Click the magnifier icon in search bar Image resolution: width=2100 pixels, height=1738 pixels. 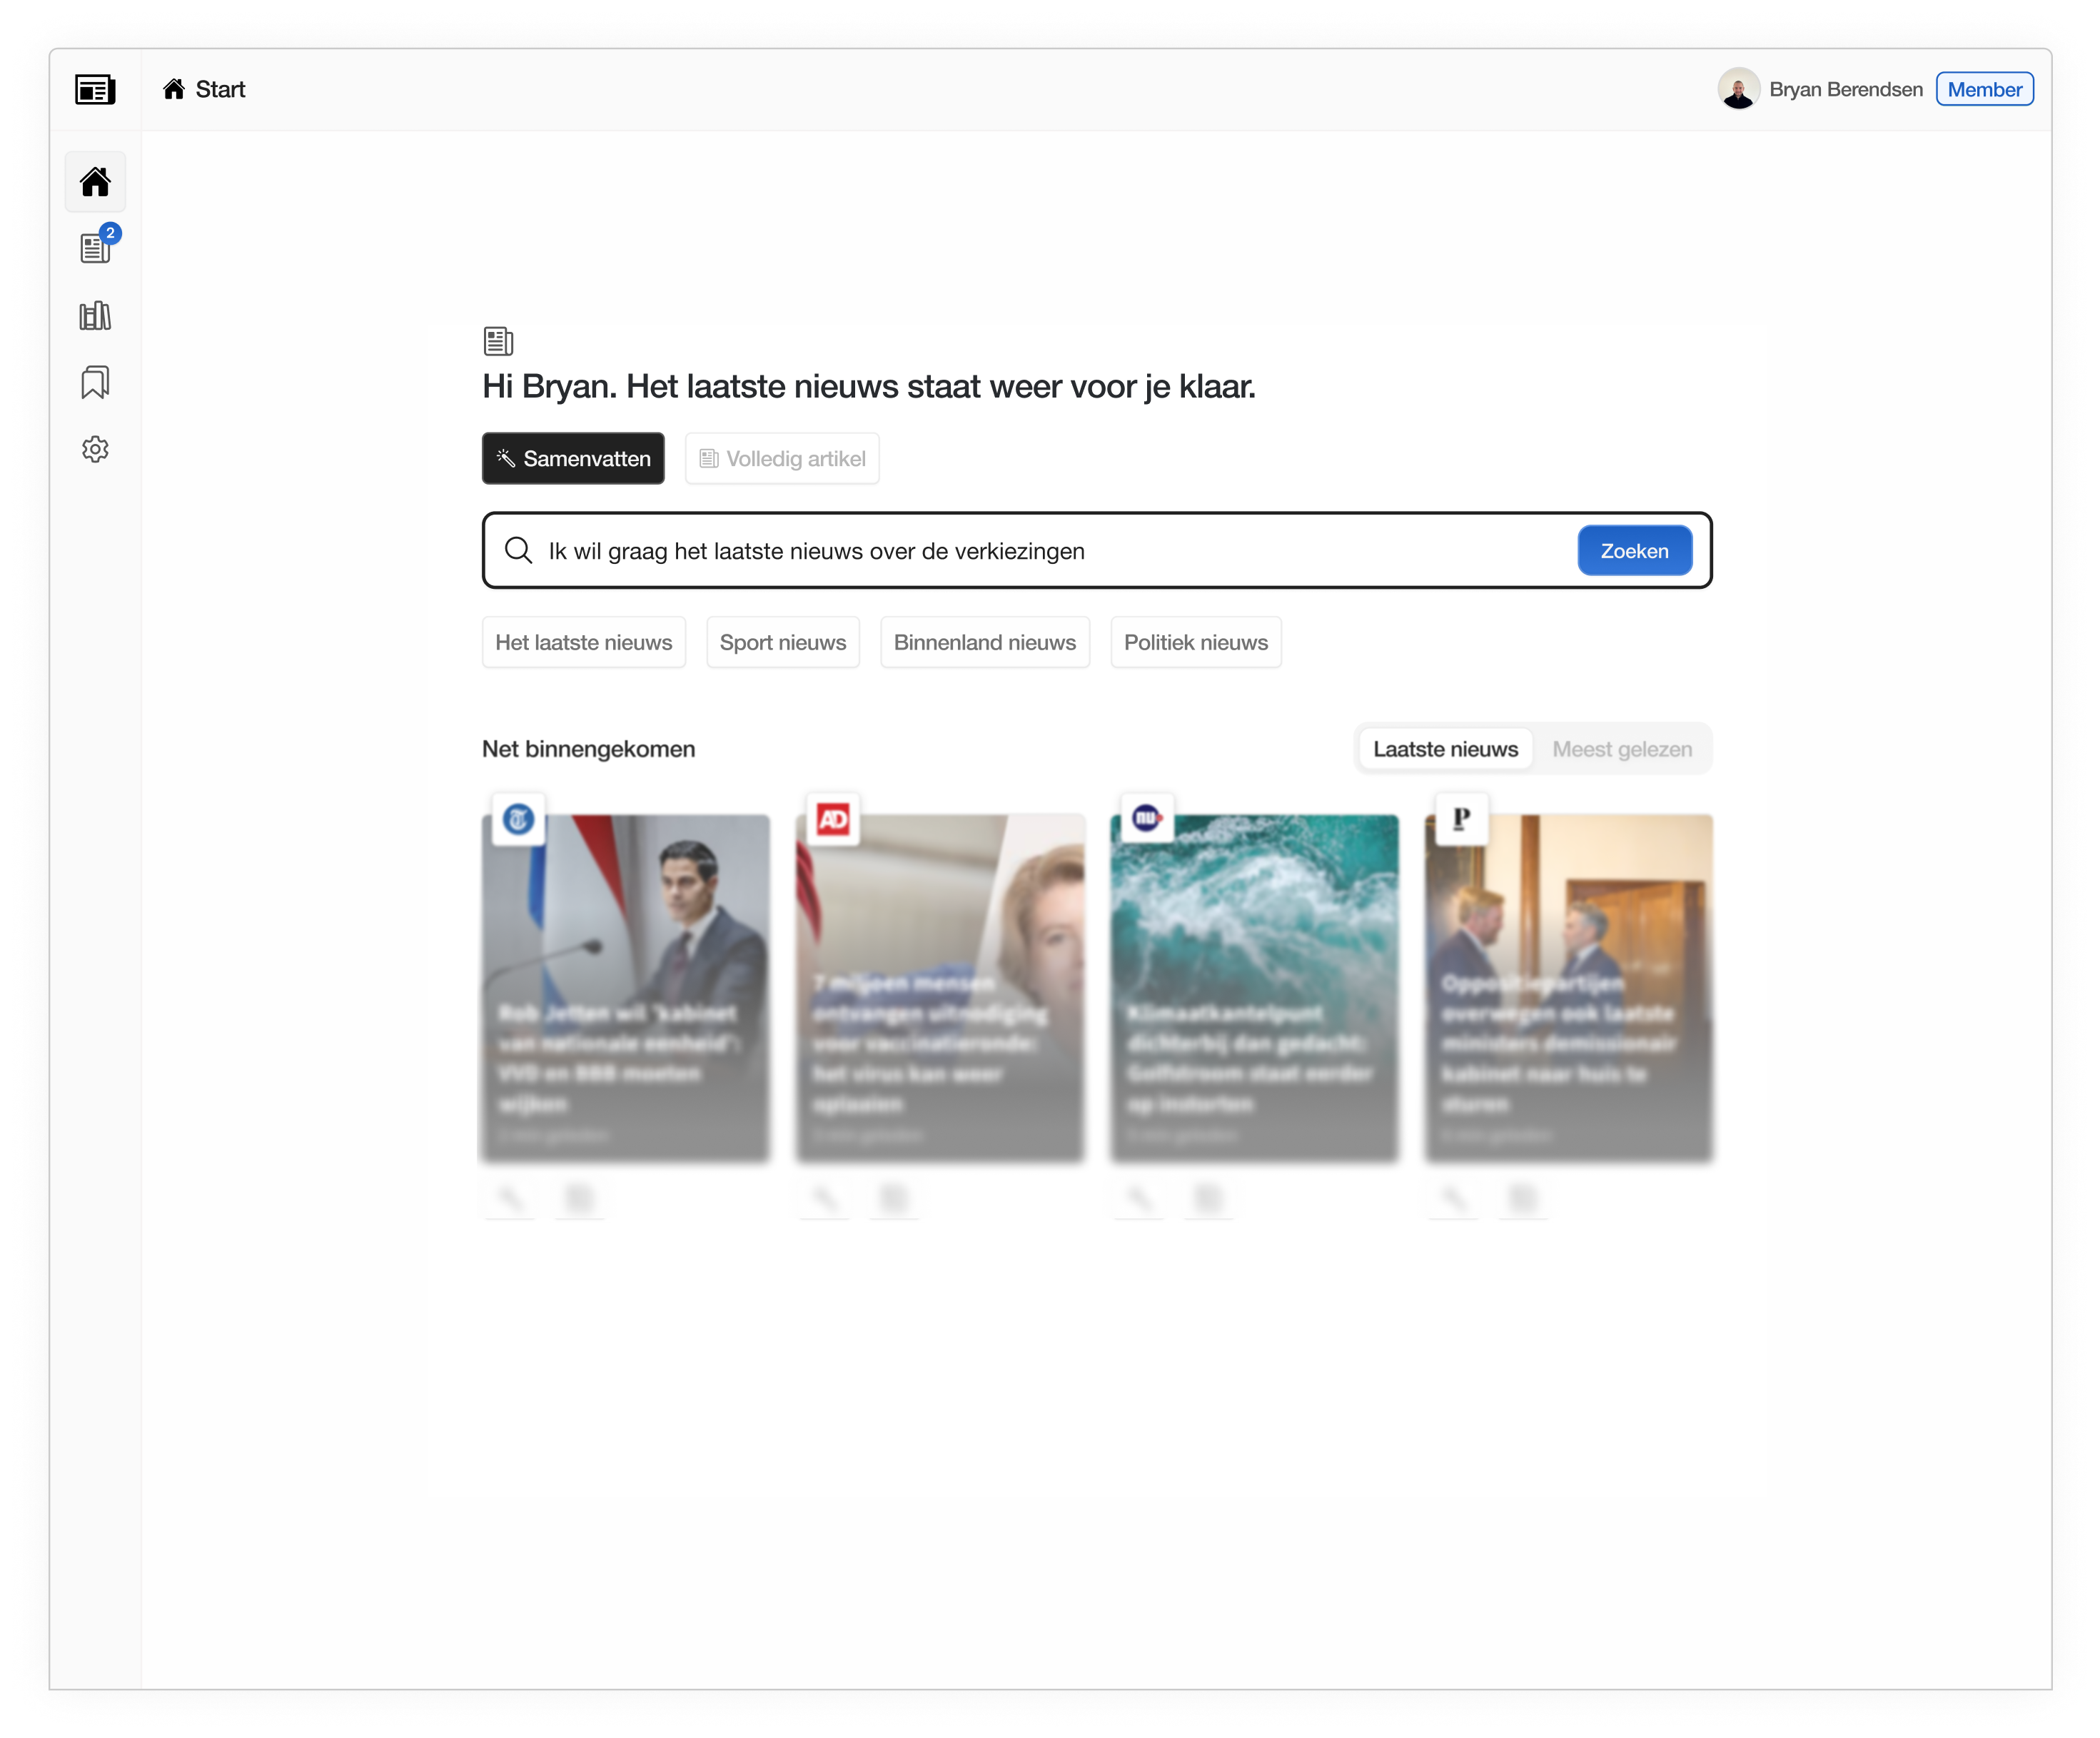(x=518, y=550)
